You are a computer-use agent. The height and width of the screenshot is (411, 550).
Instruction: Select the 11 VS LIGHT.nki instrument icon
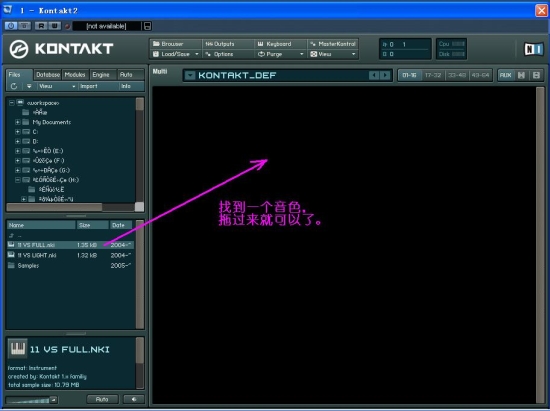[11, 255]
